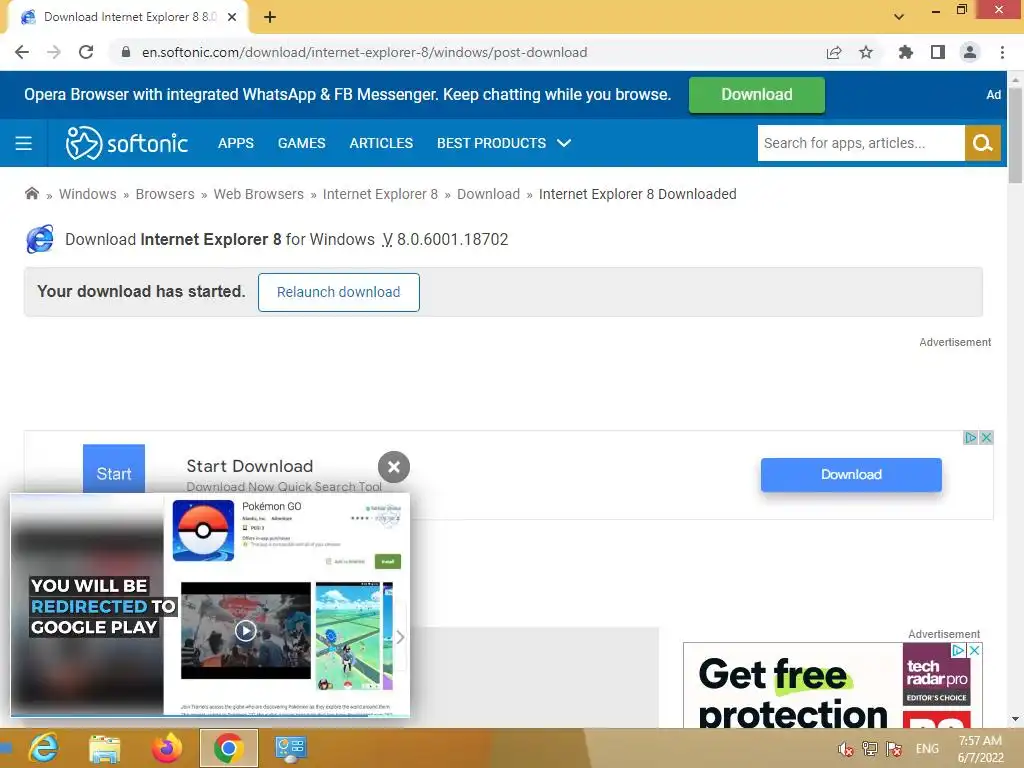Viewport: 1024px width, 768px height.
Task: Open the Download breadcrumb link
Action: [488, 194]
